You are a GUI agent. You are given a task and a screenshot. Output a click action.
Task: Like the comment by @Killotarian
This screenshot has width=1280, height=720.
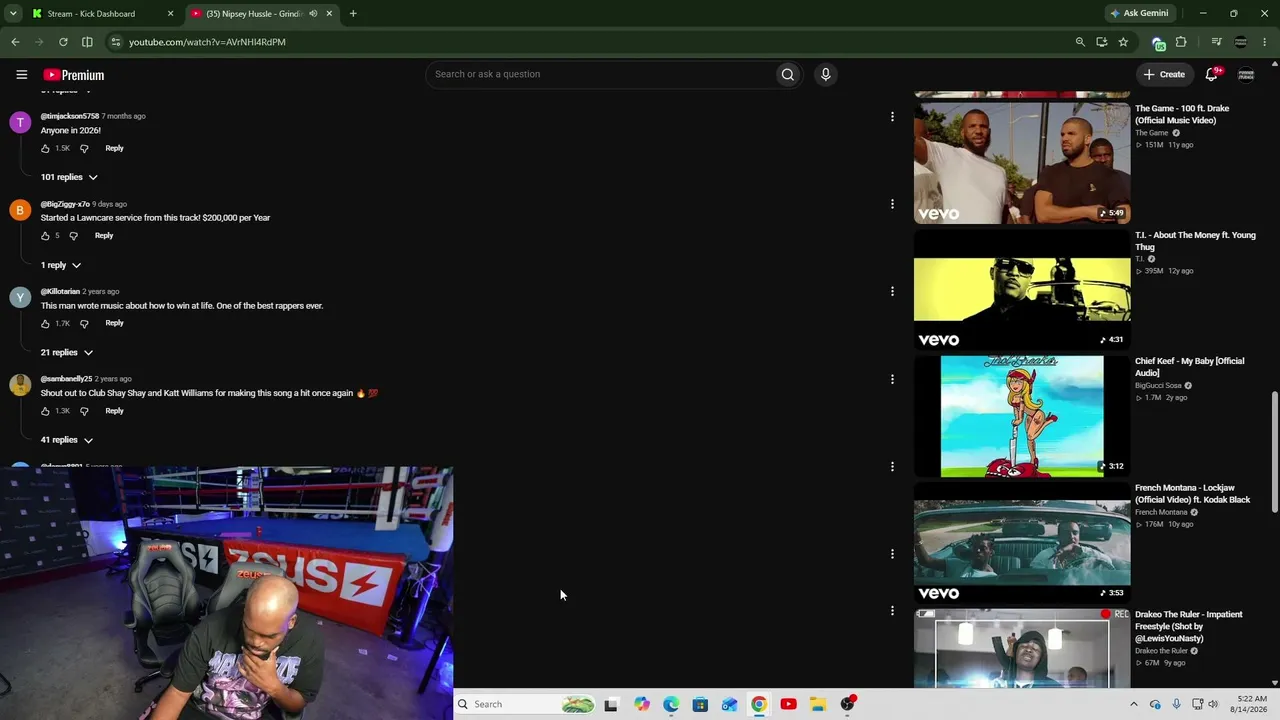(45, 323)
